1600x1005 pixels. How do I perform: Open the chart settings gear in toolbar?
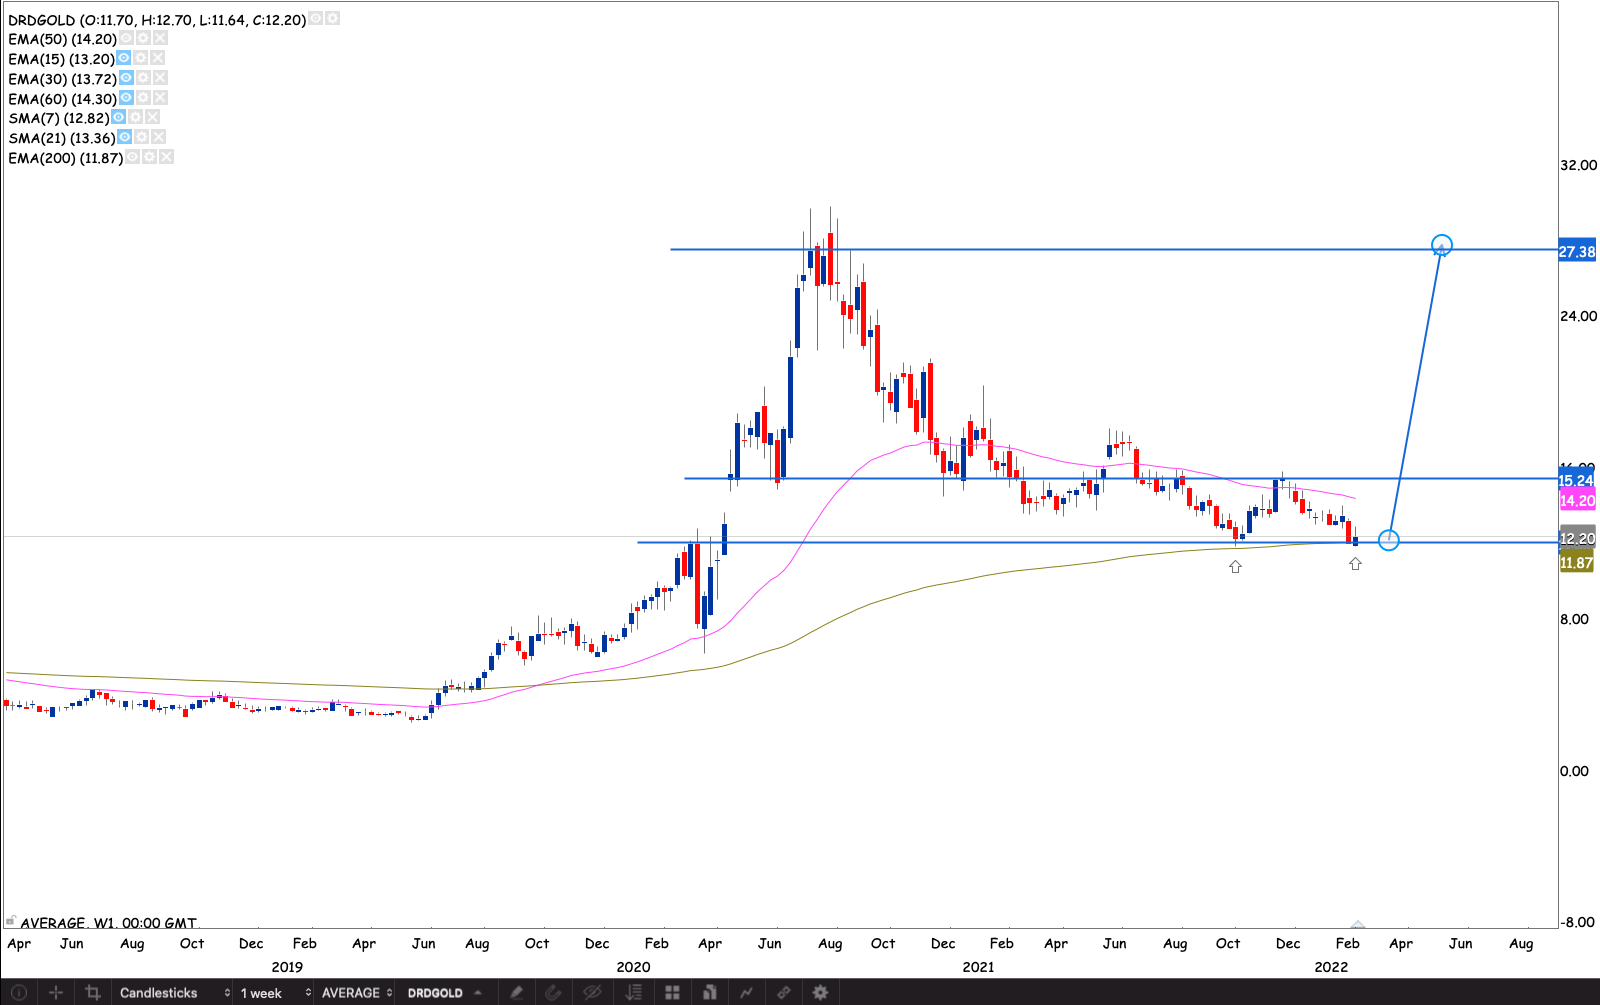(820, 993)
